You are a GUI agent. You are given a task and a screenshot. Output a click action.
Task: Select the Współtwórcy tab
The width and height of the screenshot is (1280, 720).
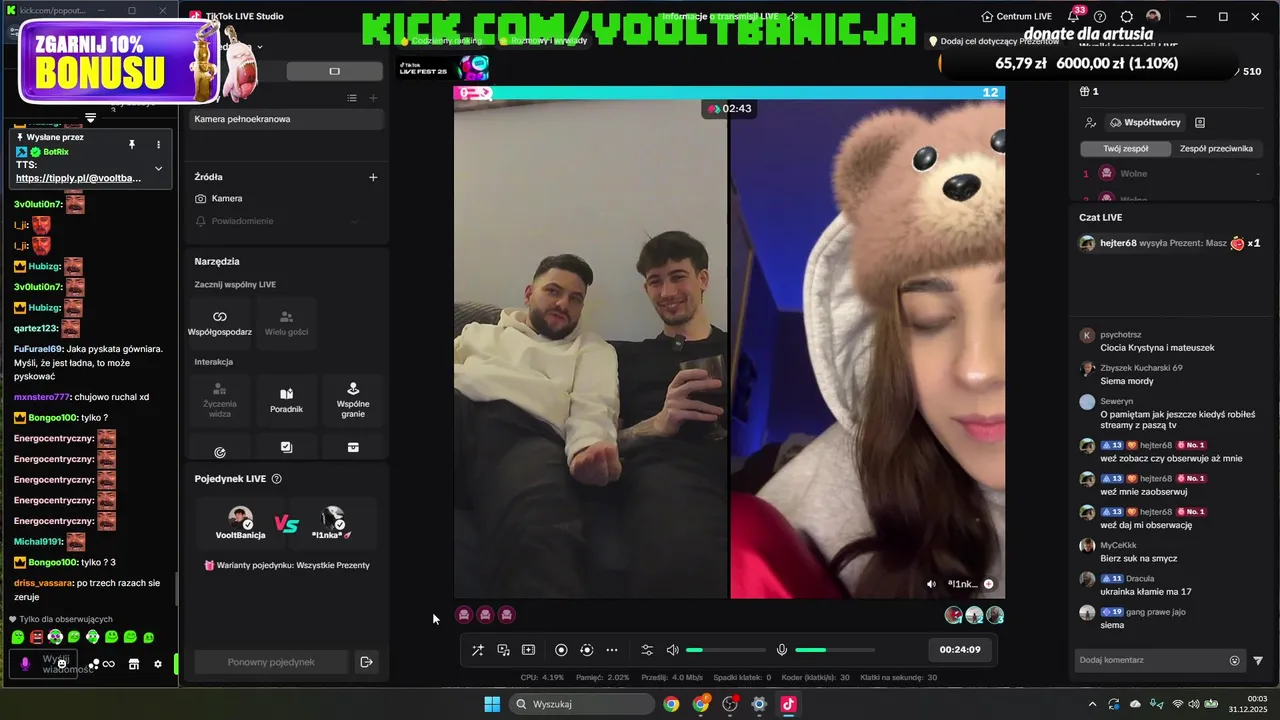pyautogui.click(x=1145, y=122)
